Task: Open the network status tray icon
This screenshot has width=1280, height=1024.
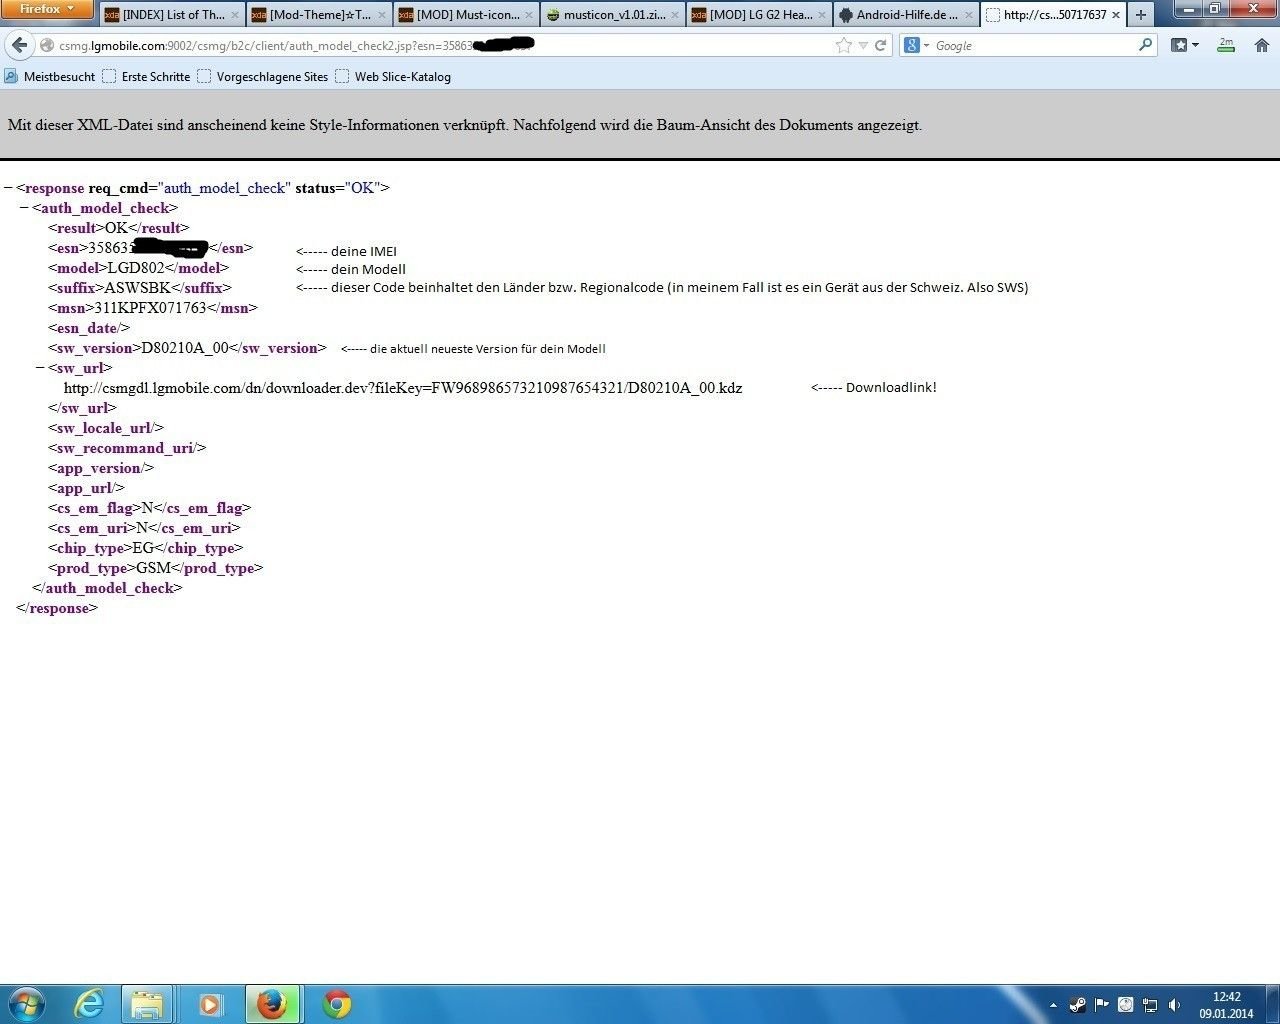Action: (1151, 1005)
